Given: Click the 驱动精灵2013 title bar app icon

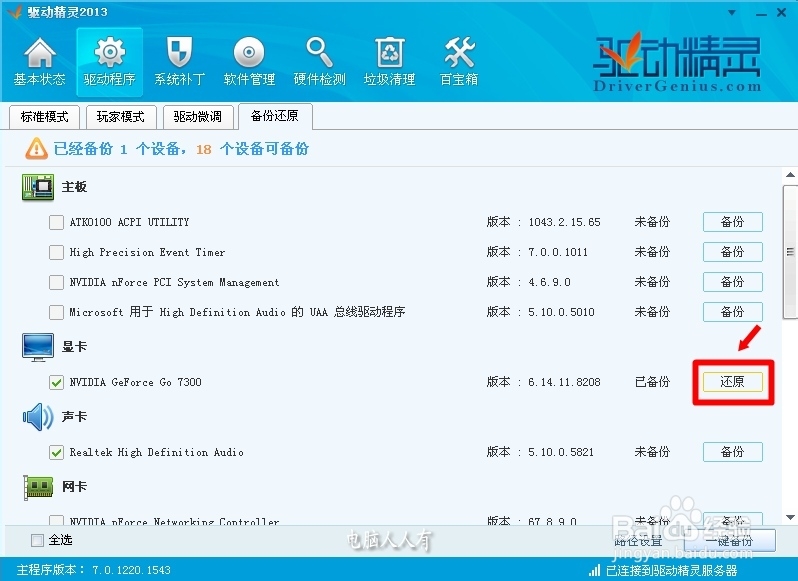Looking at the screenshot, I should pos(14,12).
